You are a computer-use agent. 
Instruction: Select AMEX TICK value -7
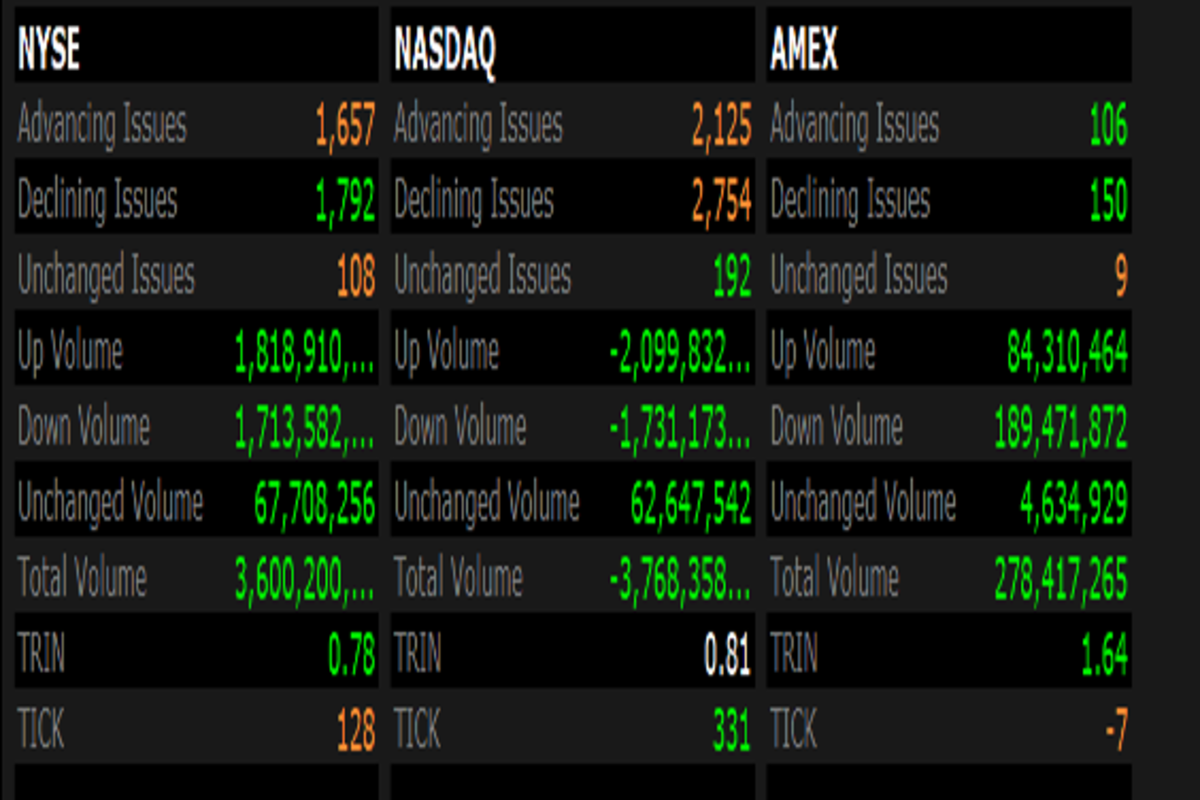coord(1116,731)
